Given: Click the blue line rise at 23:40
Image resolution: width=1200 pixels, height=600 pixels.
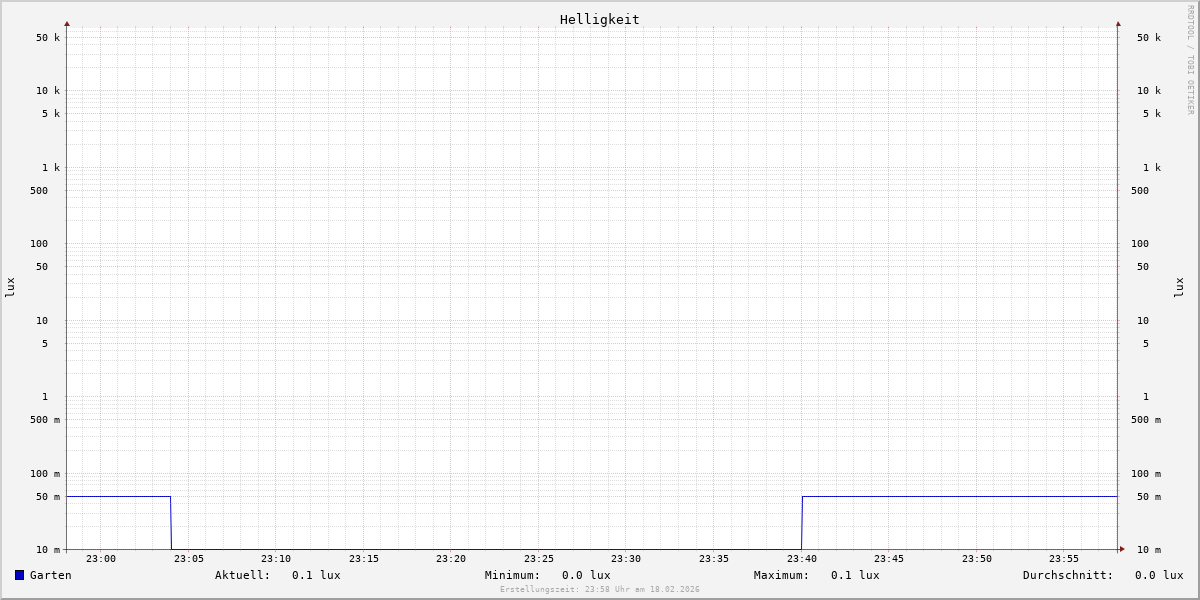Looking at the screenshot, I should 802,522.
